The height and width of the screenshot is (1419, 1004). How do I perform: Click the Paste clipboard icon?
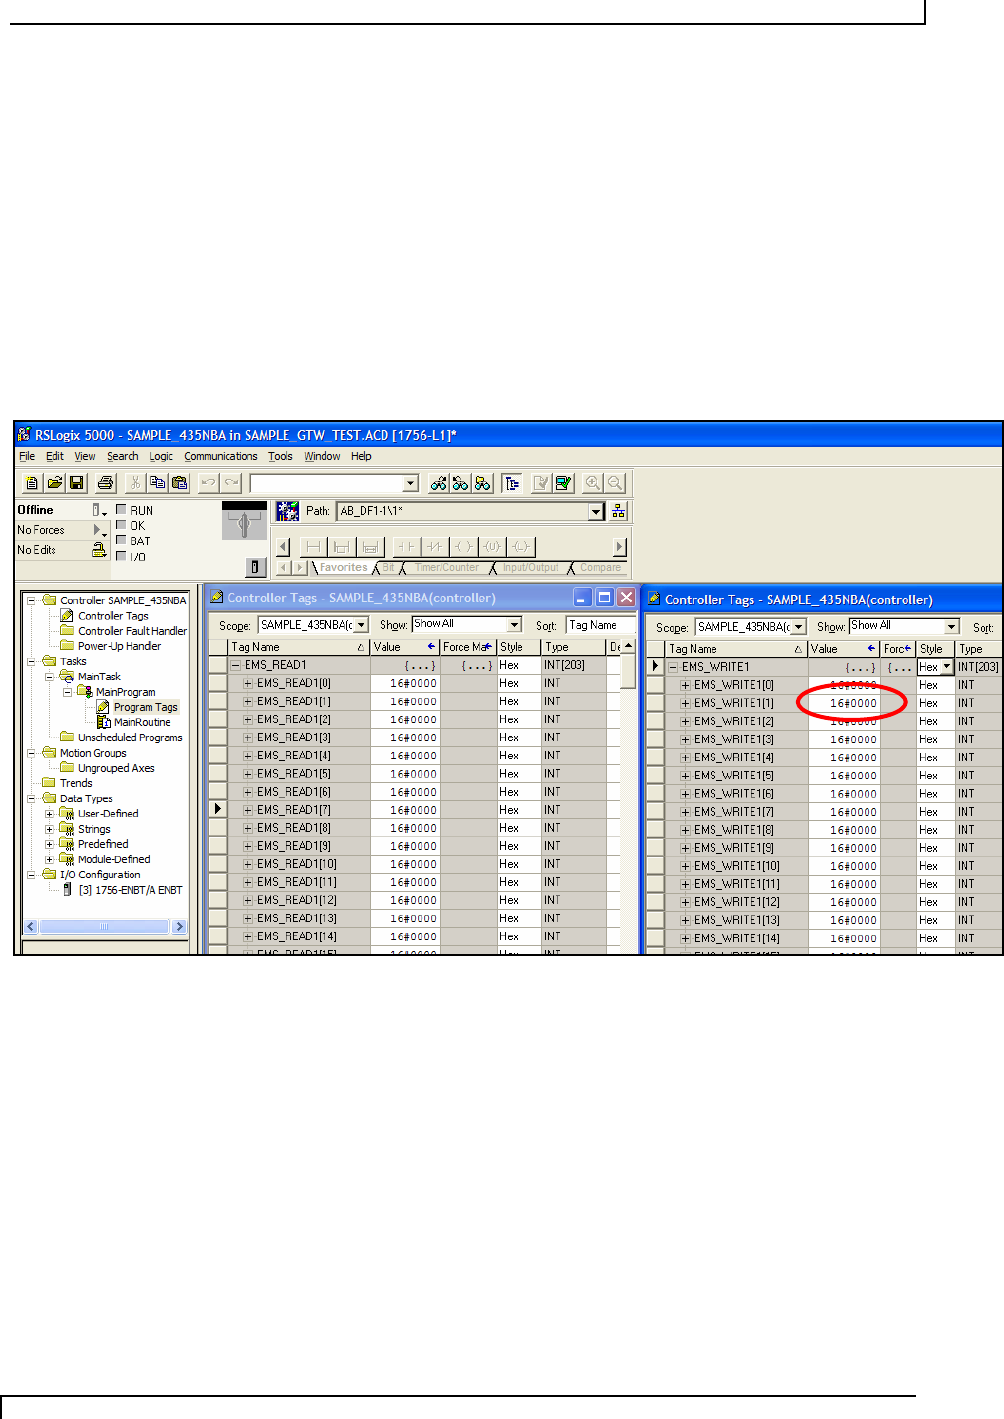[180, 483]
